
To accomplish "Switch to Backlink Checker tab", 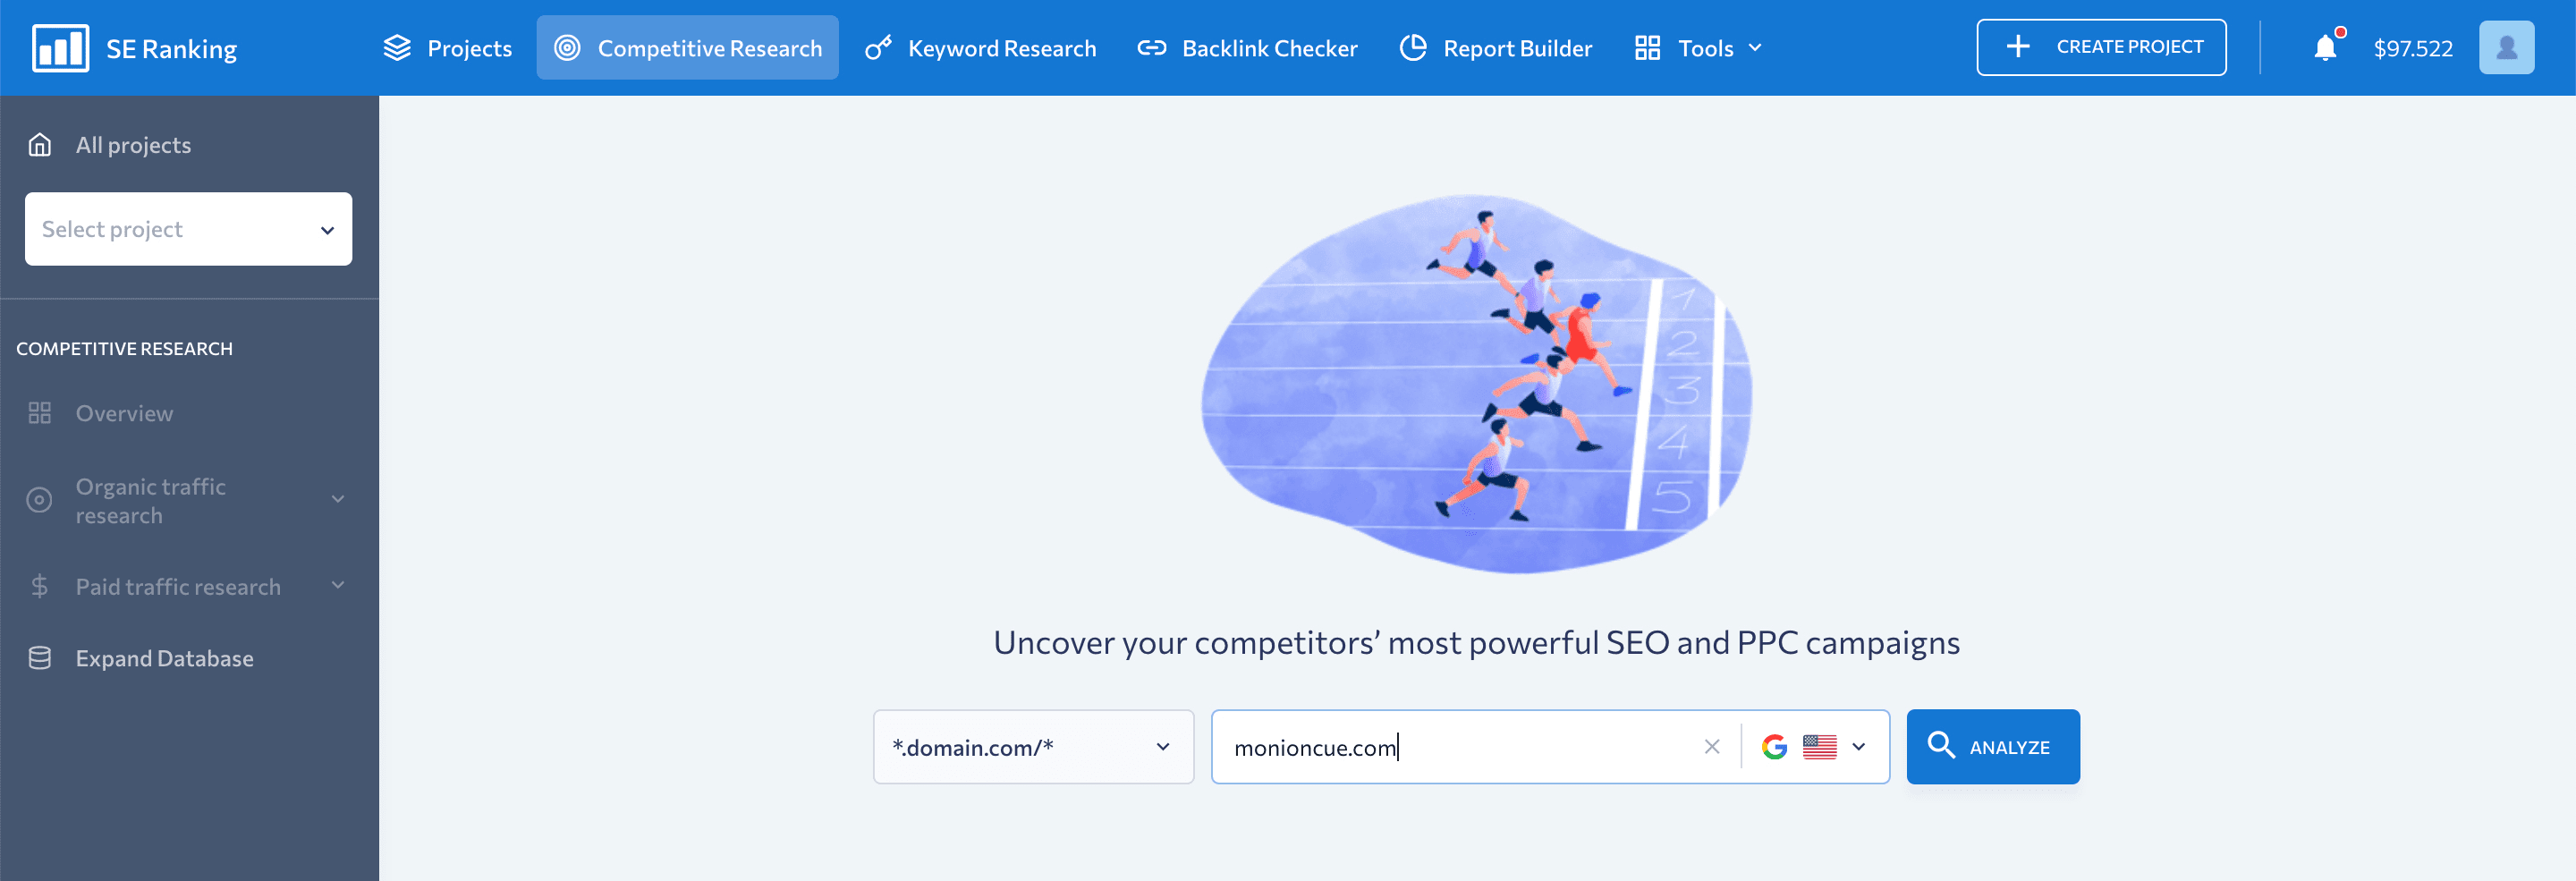I will pyautogui.click(x=1247, y=48).
